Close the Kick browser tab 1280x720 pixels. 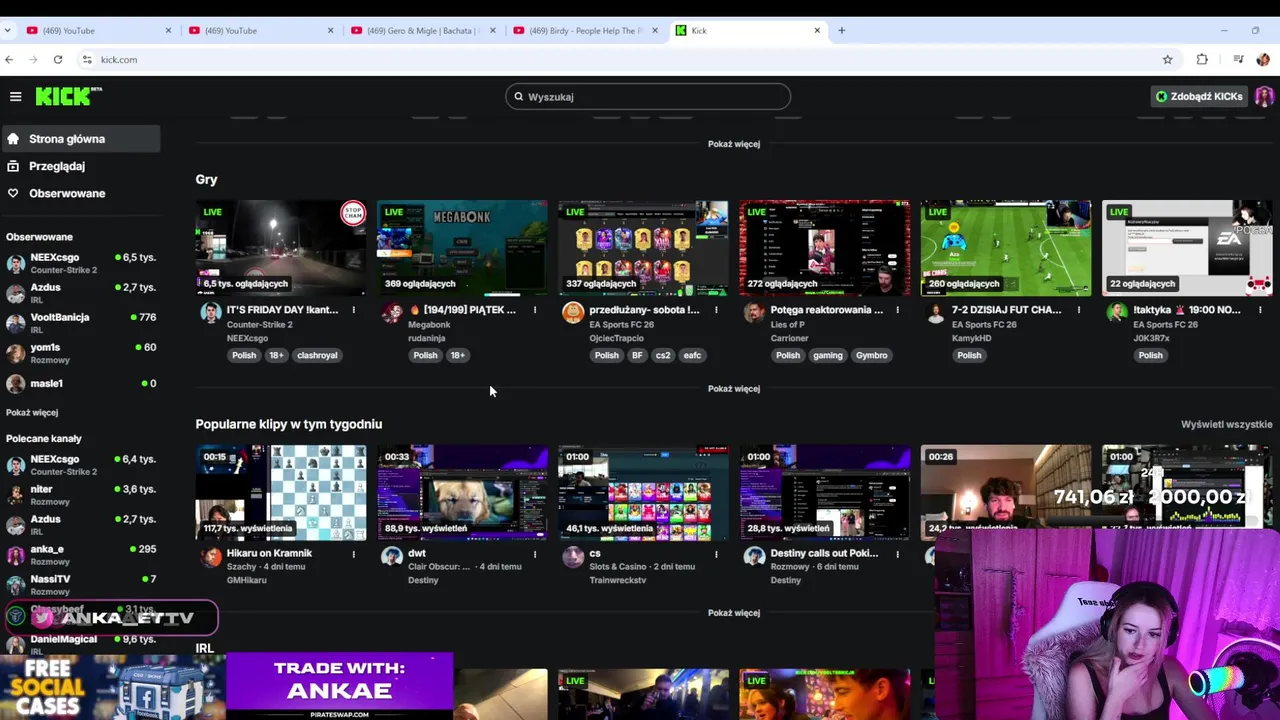(817, 30)
